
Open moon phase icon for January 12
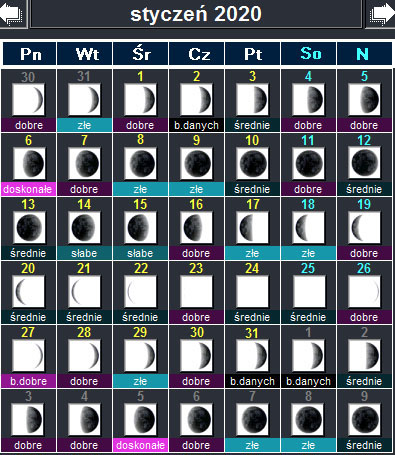[364, 163]
